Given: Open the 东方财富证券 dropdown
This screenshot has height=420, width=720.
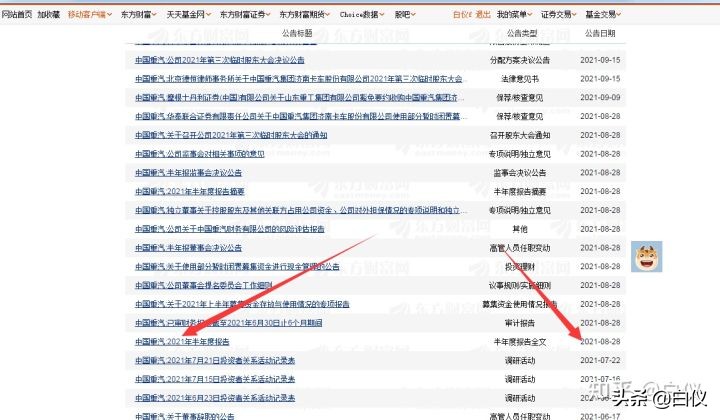Looking at the screenshot, I should [x=245, y=15].
